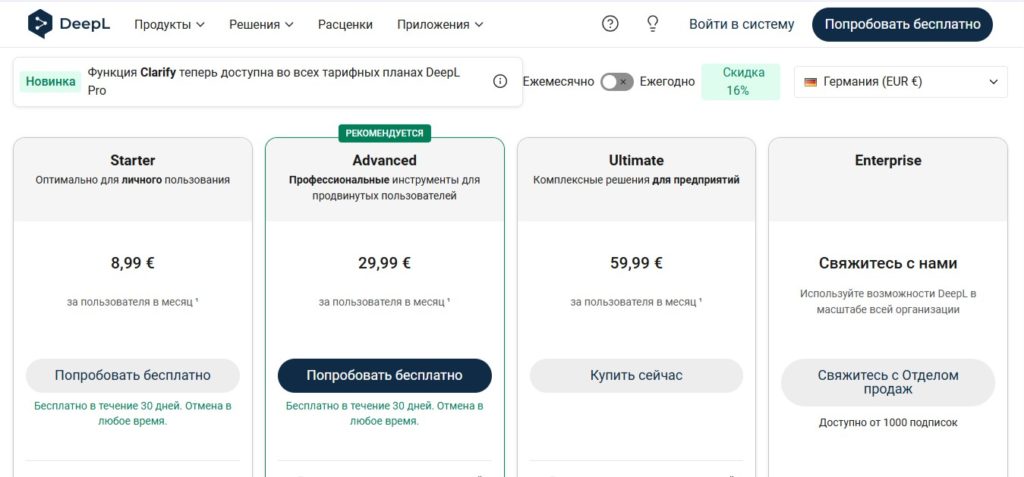Select the Ежемесячно billing label
Screen dimensions: 1024x477
(558, 82)
